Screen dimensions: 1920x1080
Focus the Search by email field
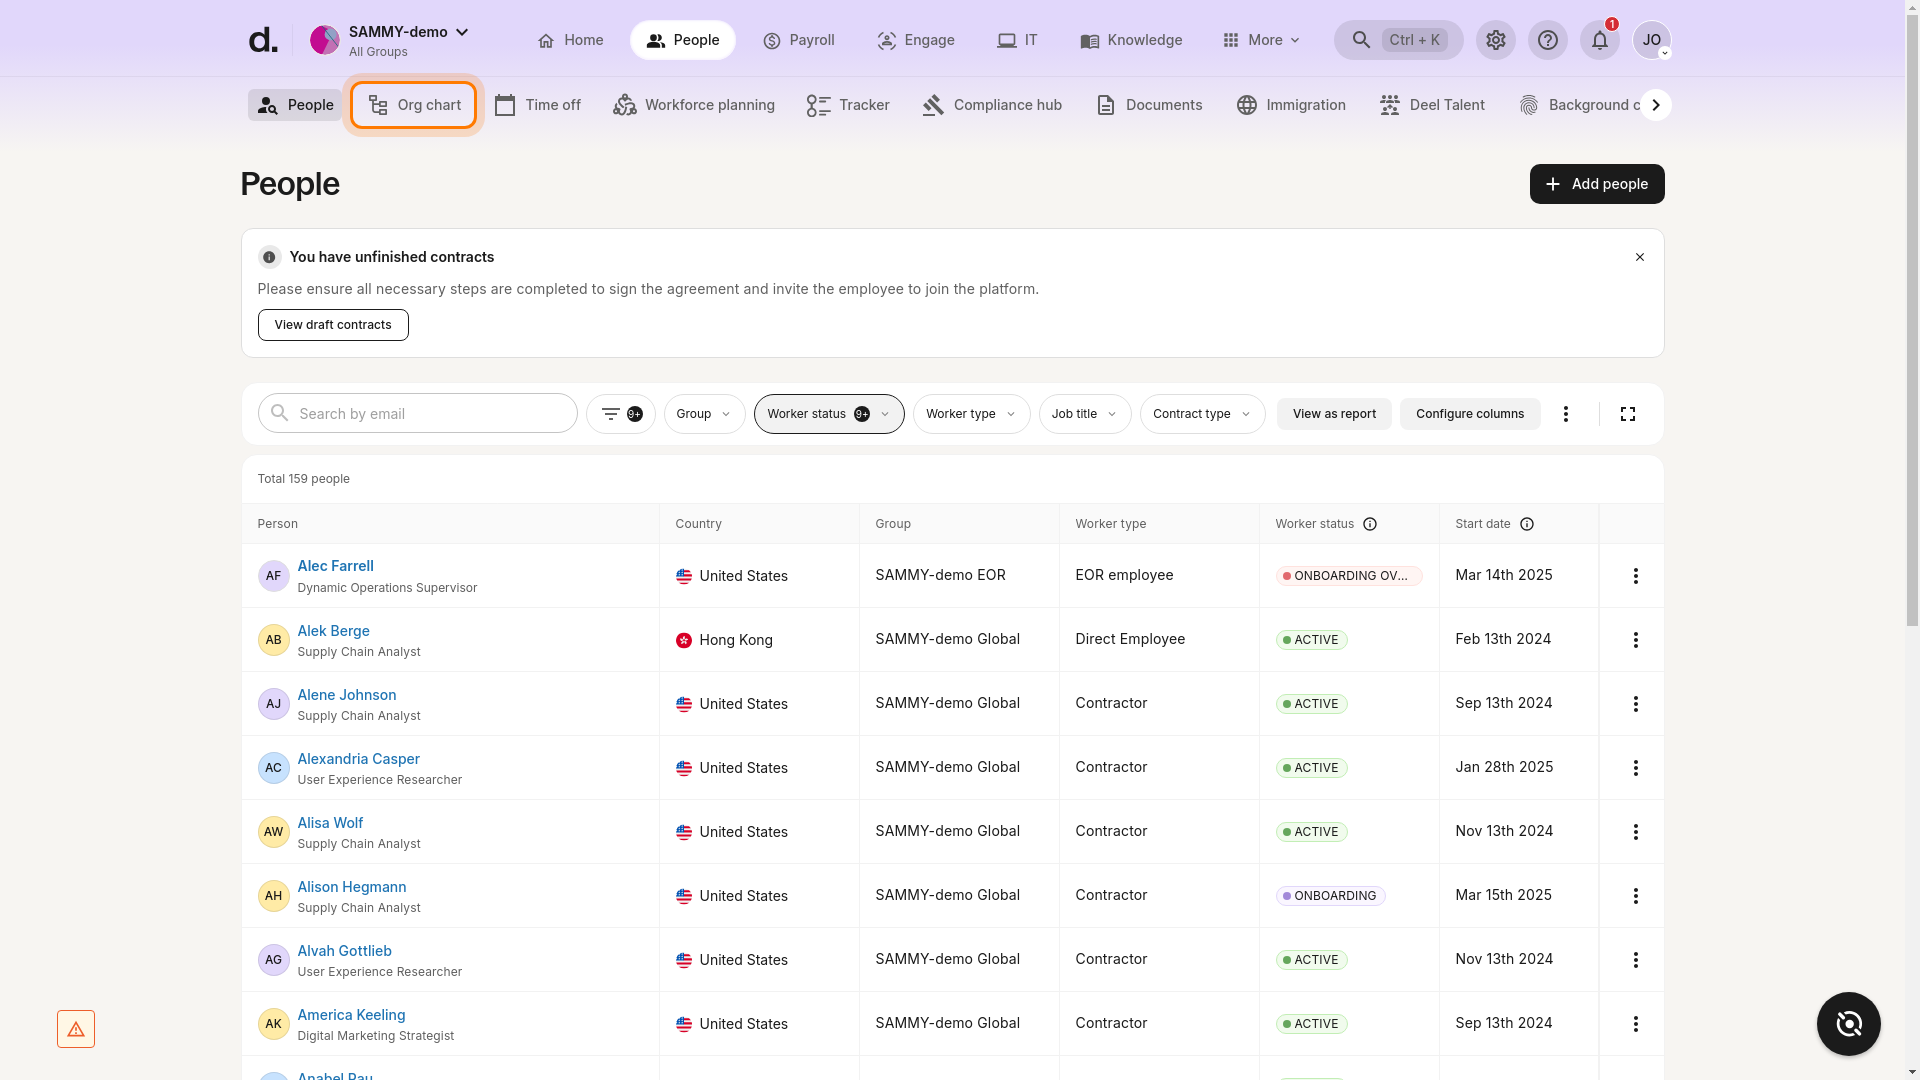point(418,414)
